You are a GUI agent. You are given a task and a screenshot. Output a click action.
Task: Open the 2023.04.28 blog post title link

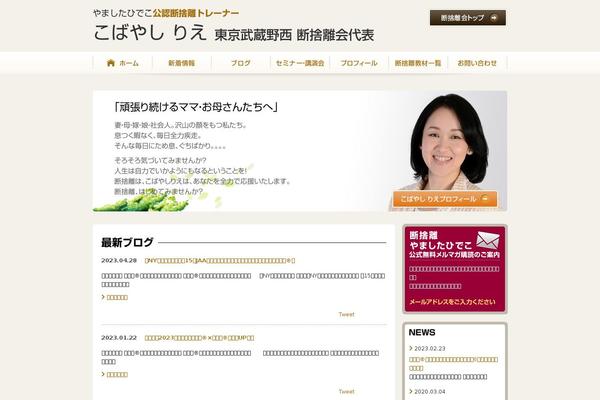(220, 261)
